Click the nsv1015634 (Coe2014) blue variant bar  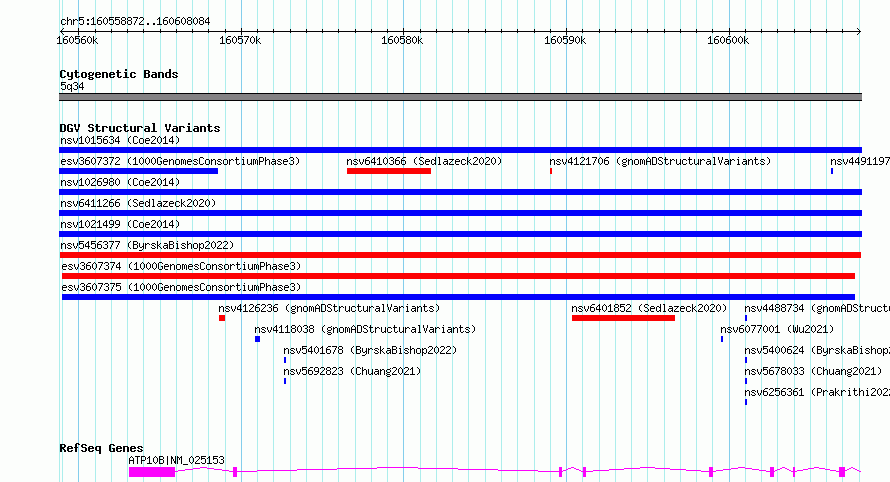[x=460, y=150]
